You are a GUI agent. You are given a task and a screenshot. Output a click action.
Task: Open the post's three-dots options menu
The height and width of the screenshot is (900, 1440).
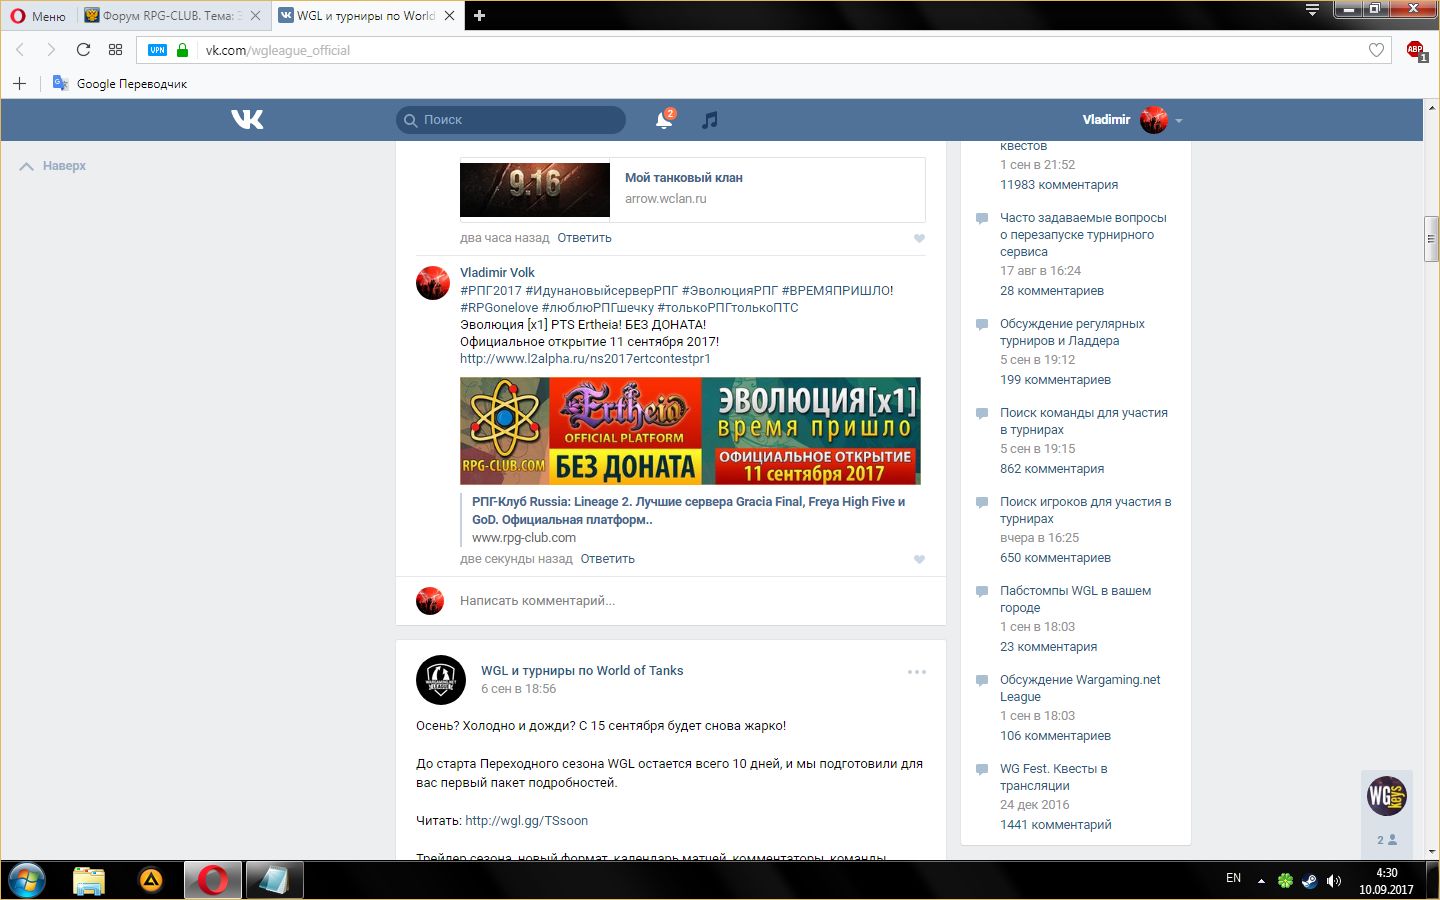(x=916, y=672)
